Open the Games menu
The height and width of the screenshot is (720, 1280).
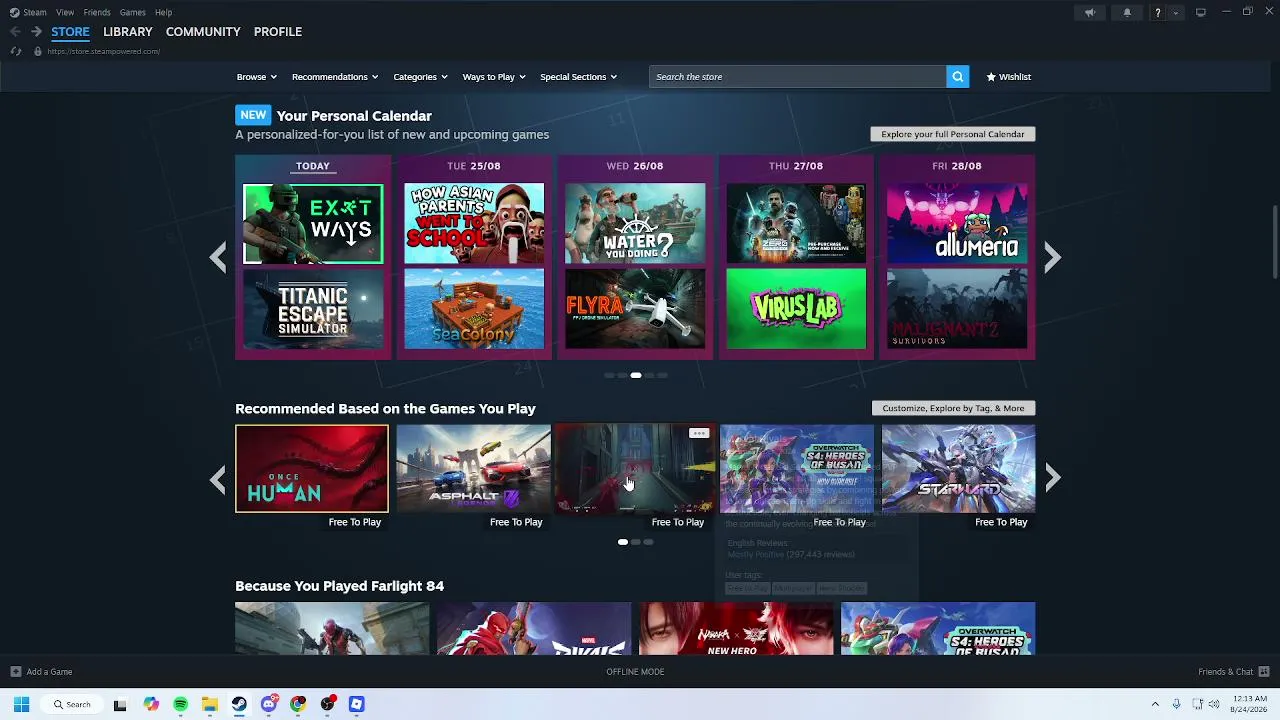tap(133, 12)
